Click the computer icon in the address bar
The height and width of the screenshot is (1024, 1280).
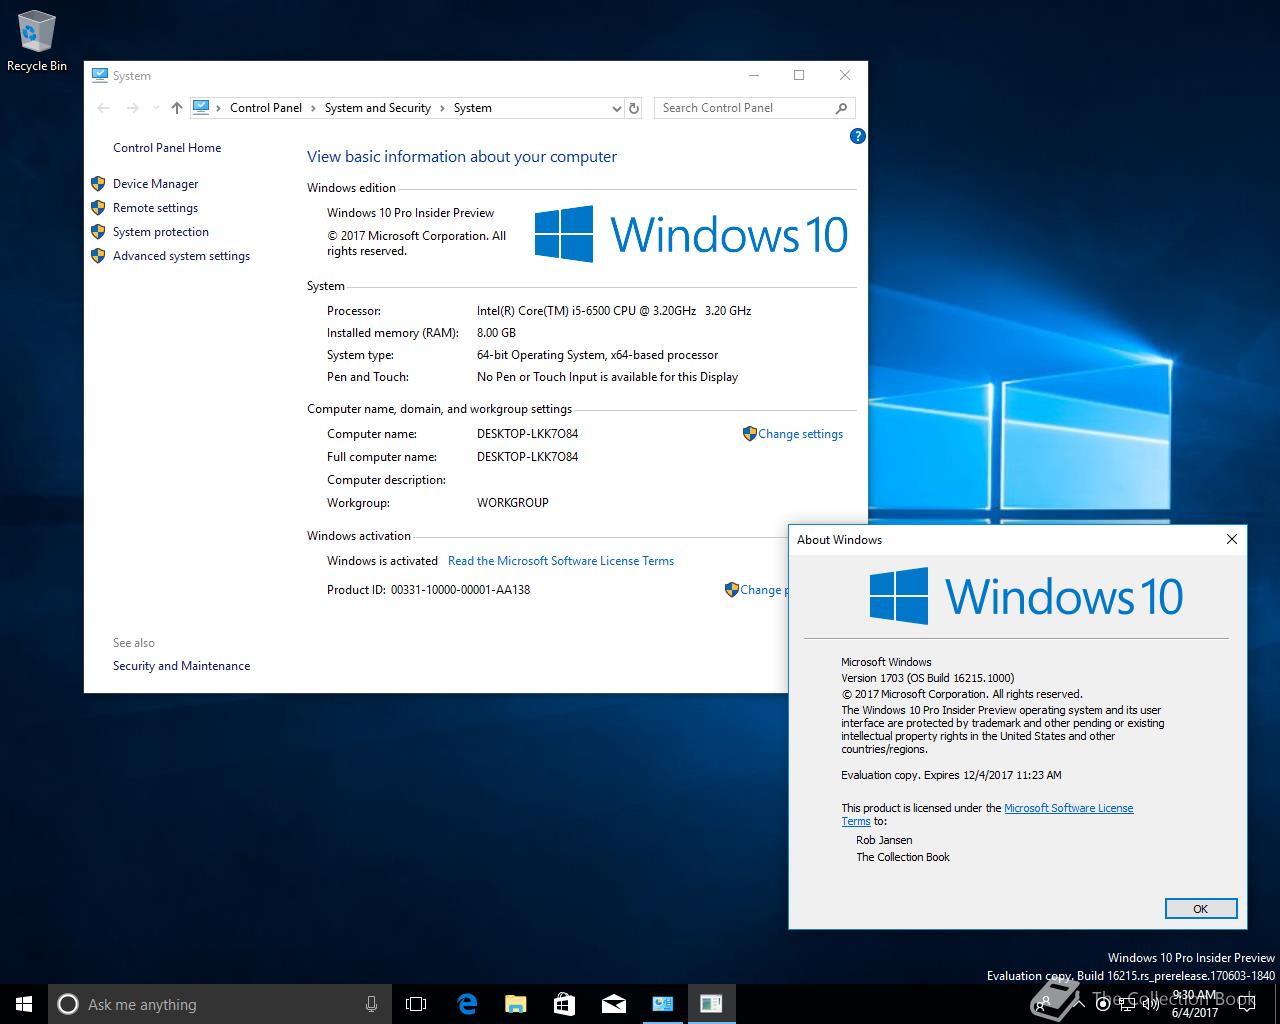point(201,107)
